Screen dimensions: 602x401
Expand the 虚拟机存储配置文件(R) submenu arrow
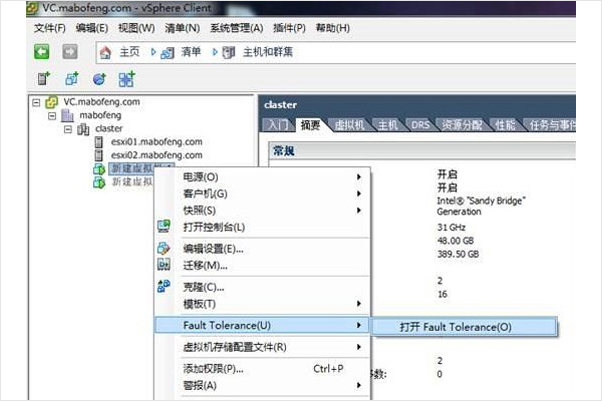coord(359,347)
